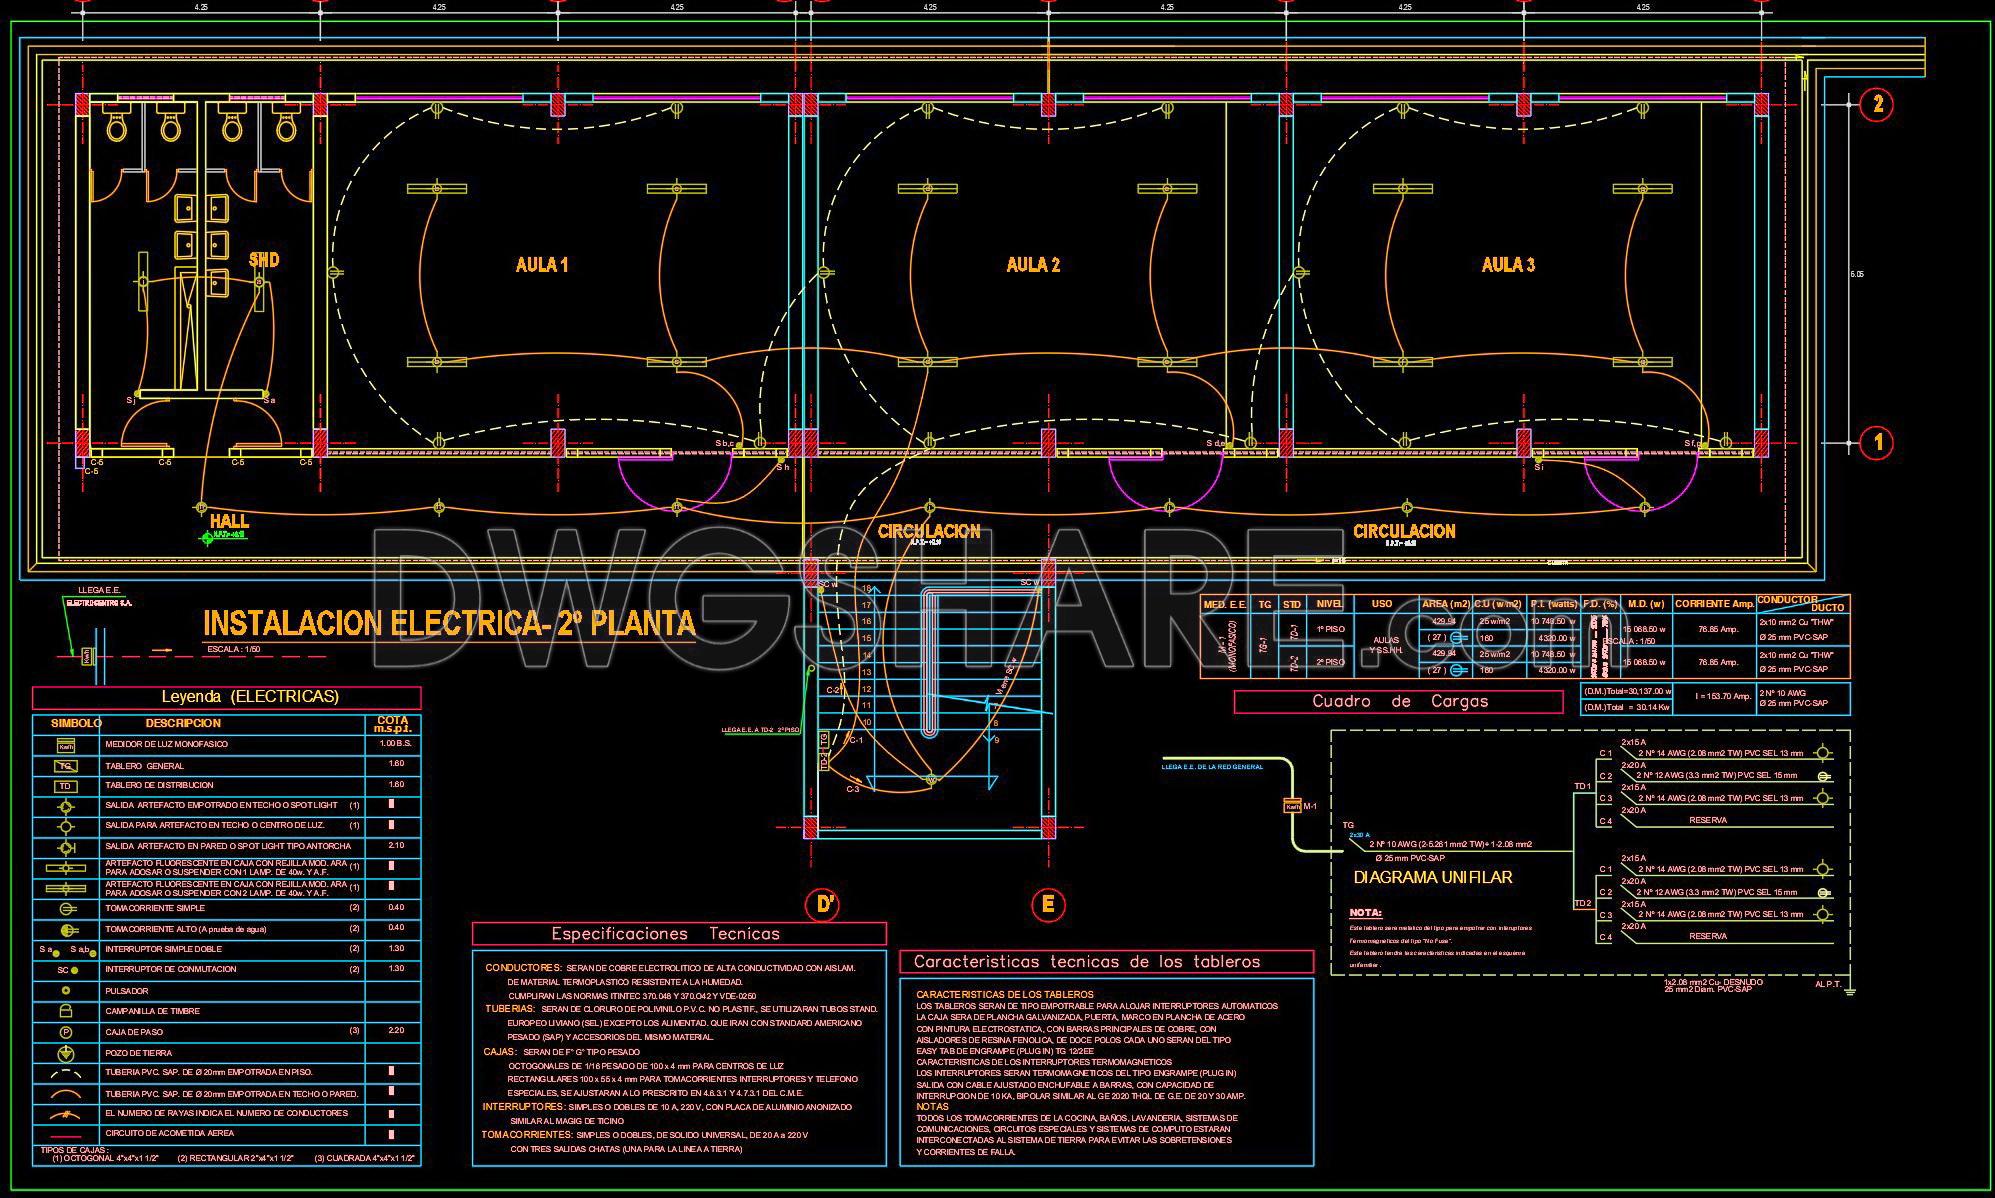Select the TABLERO GENERAL description row
The height and width of the screenshot is (1198, 1995).
(144, 766)
